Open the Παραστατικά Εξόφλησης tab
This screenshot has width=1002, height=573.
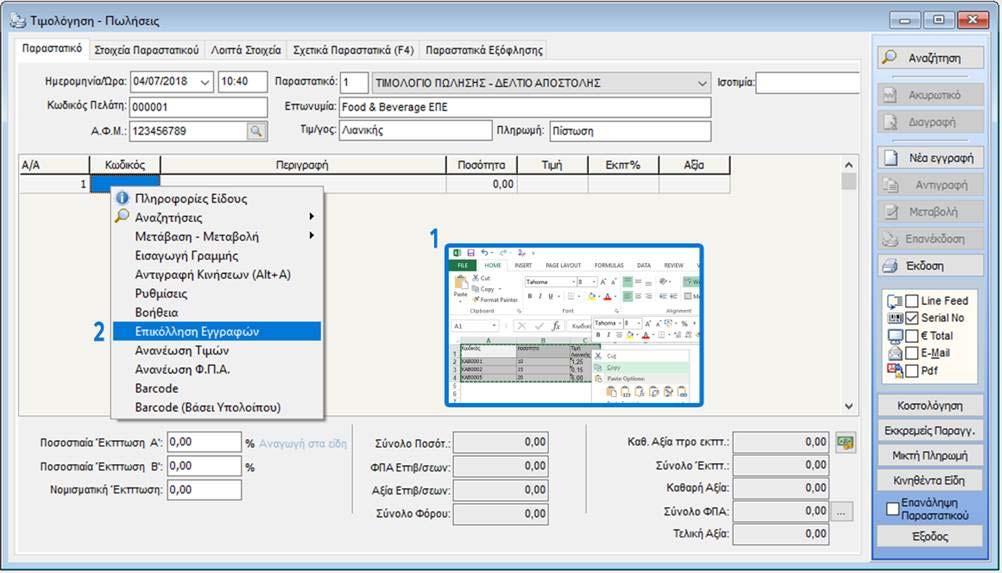pyautogui.click(x=484, y=50)
